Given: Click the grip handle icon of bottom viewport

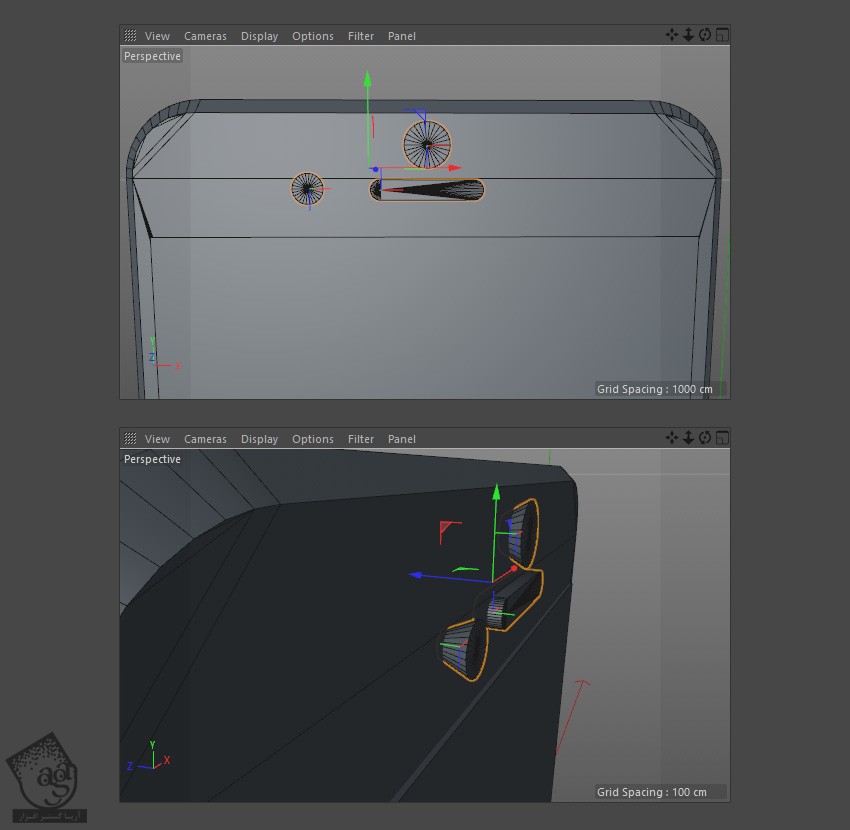Looking at the screenshot, I should (x=130, y=439).
